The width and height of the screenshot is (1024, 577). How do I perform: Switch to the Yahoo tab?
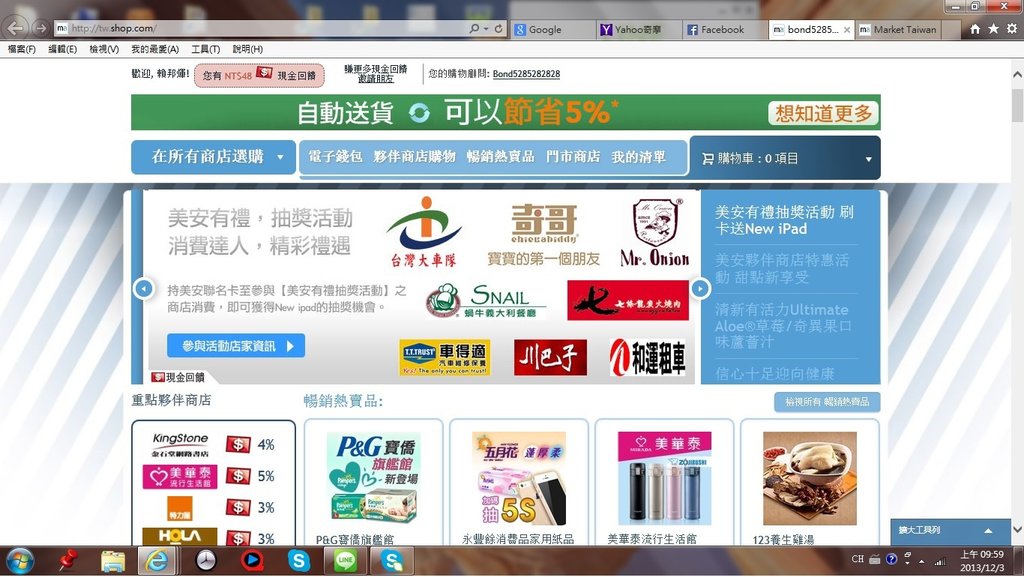click(639, 29)
